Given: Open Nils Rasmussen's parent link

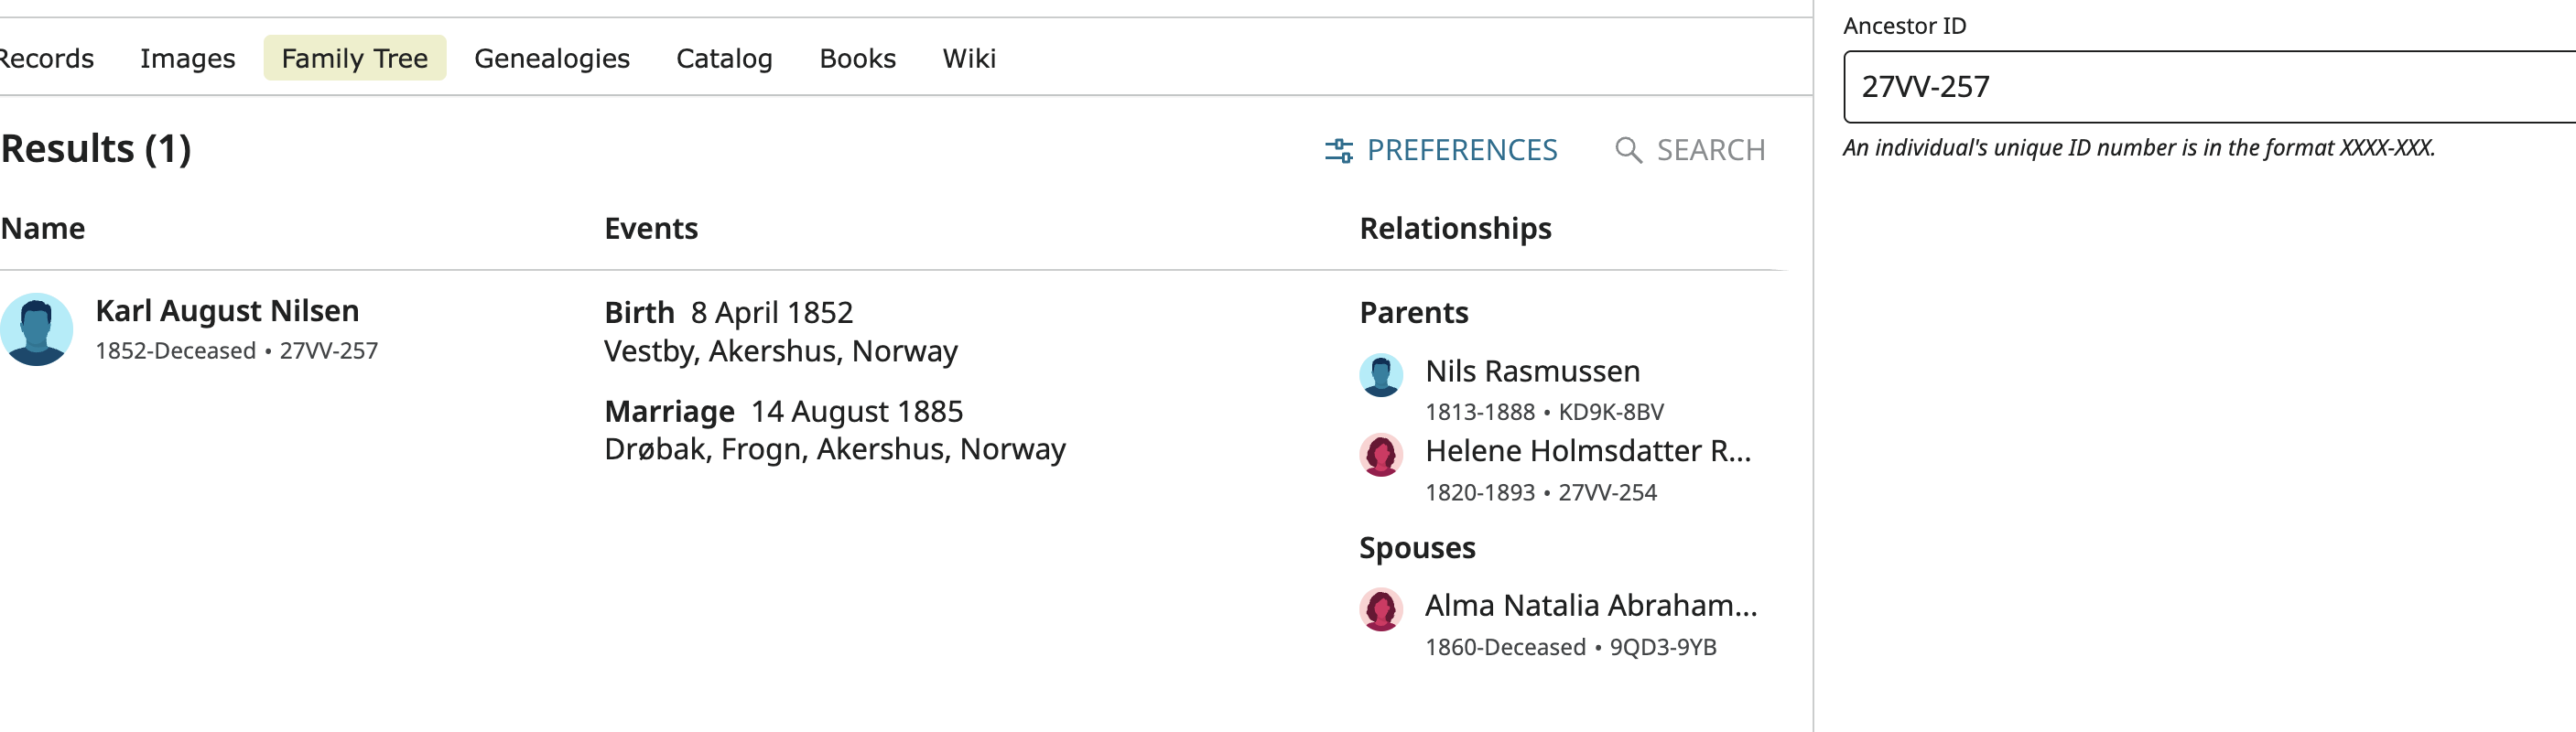Looking at the screenshot, I should click(1532, 371).
